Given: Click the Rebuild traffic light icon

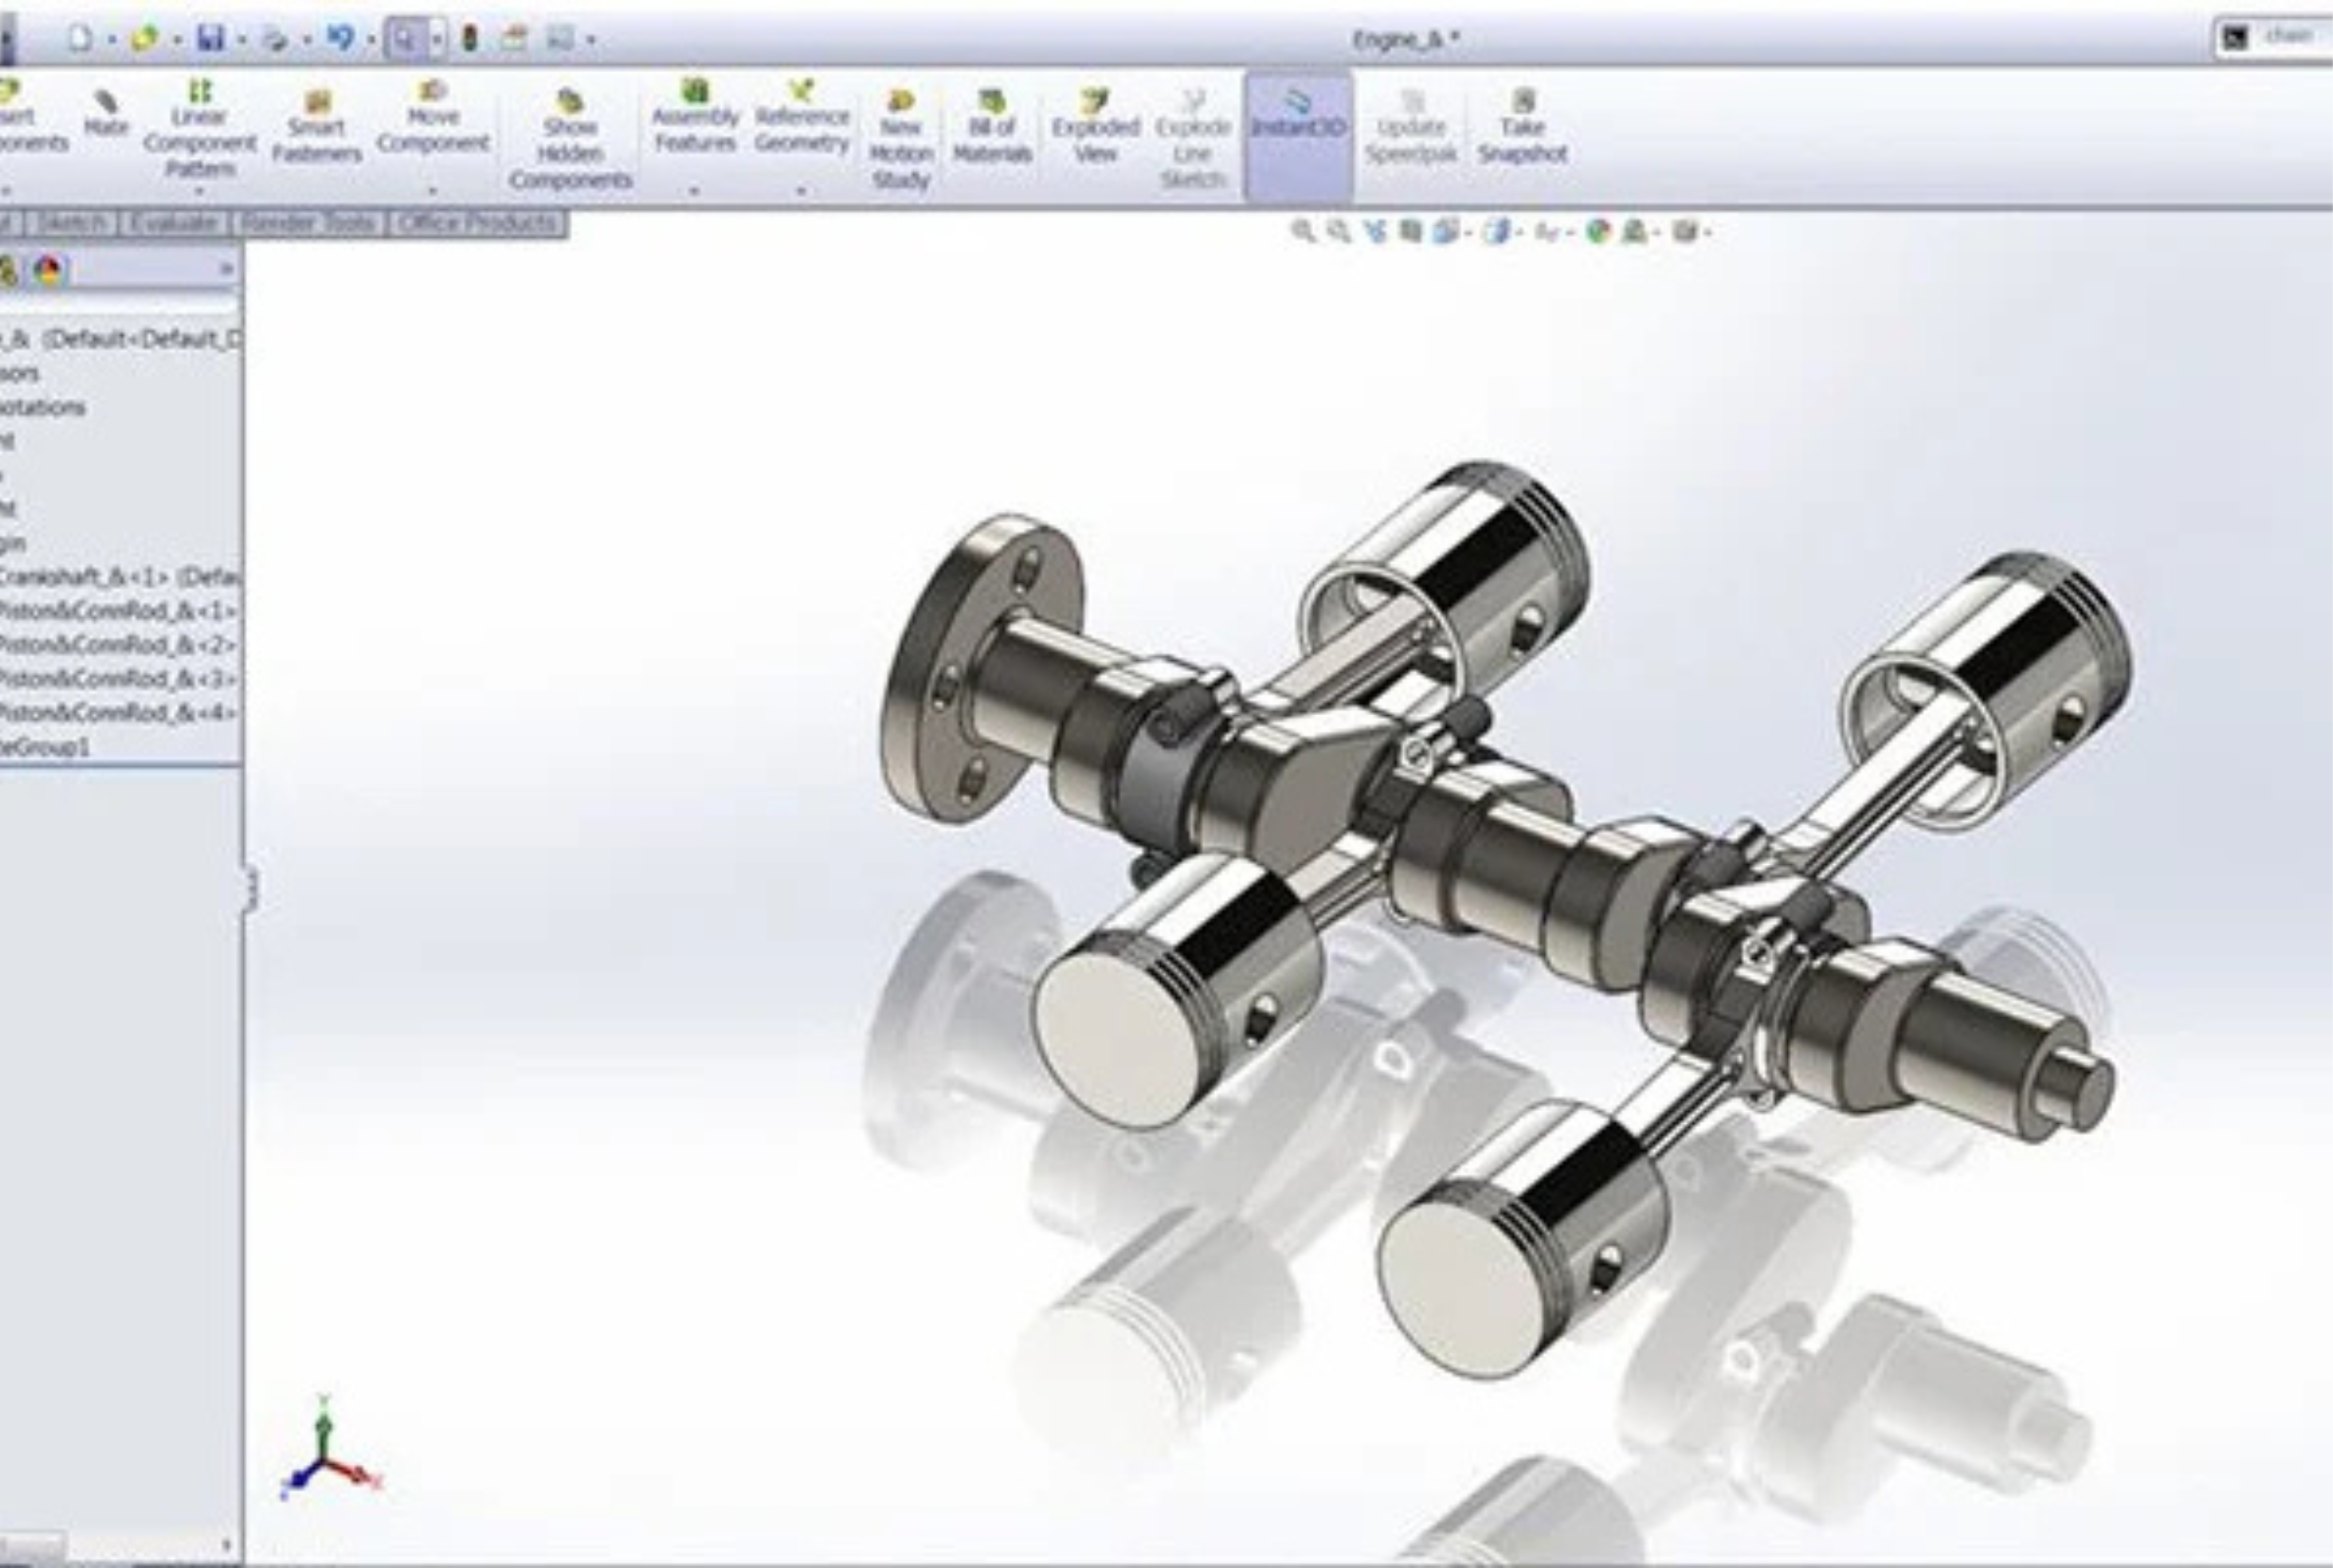Looking at the screenshot, I should coord(470,39).
